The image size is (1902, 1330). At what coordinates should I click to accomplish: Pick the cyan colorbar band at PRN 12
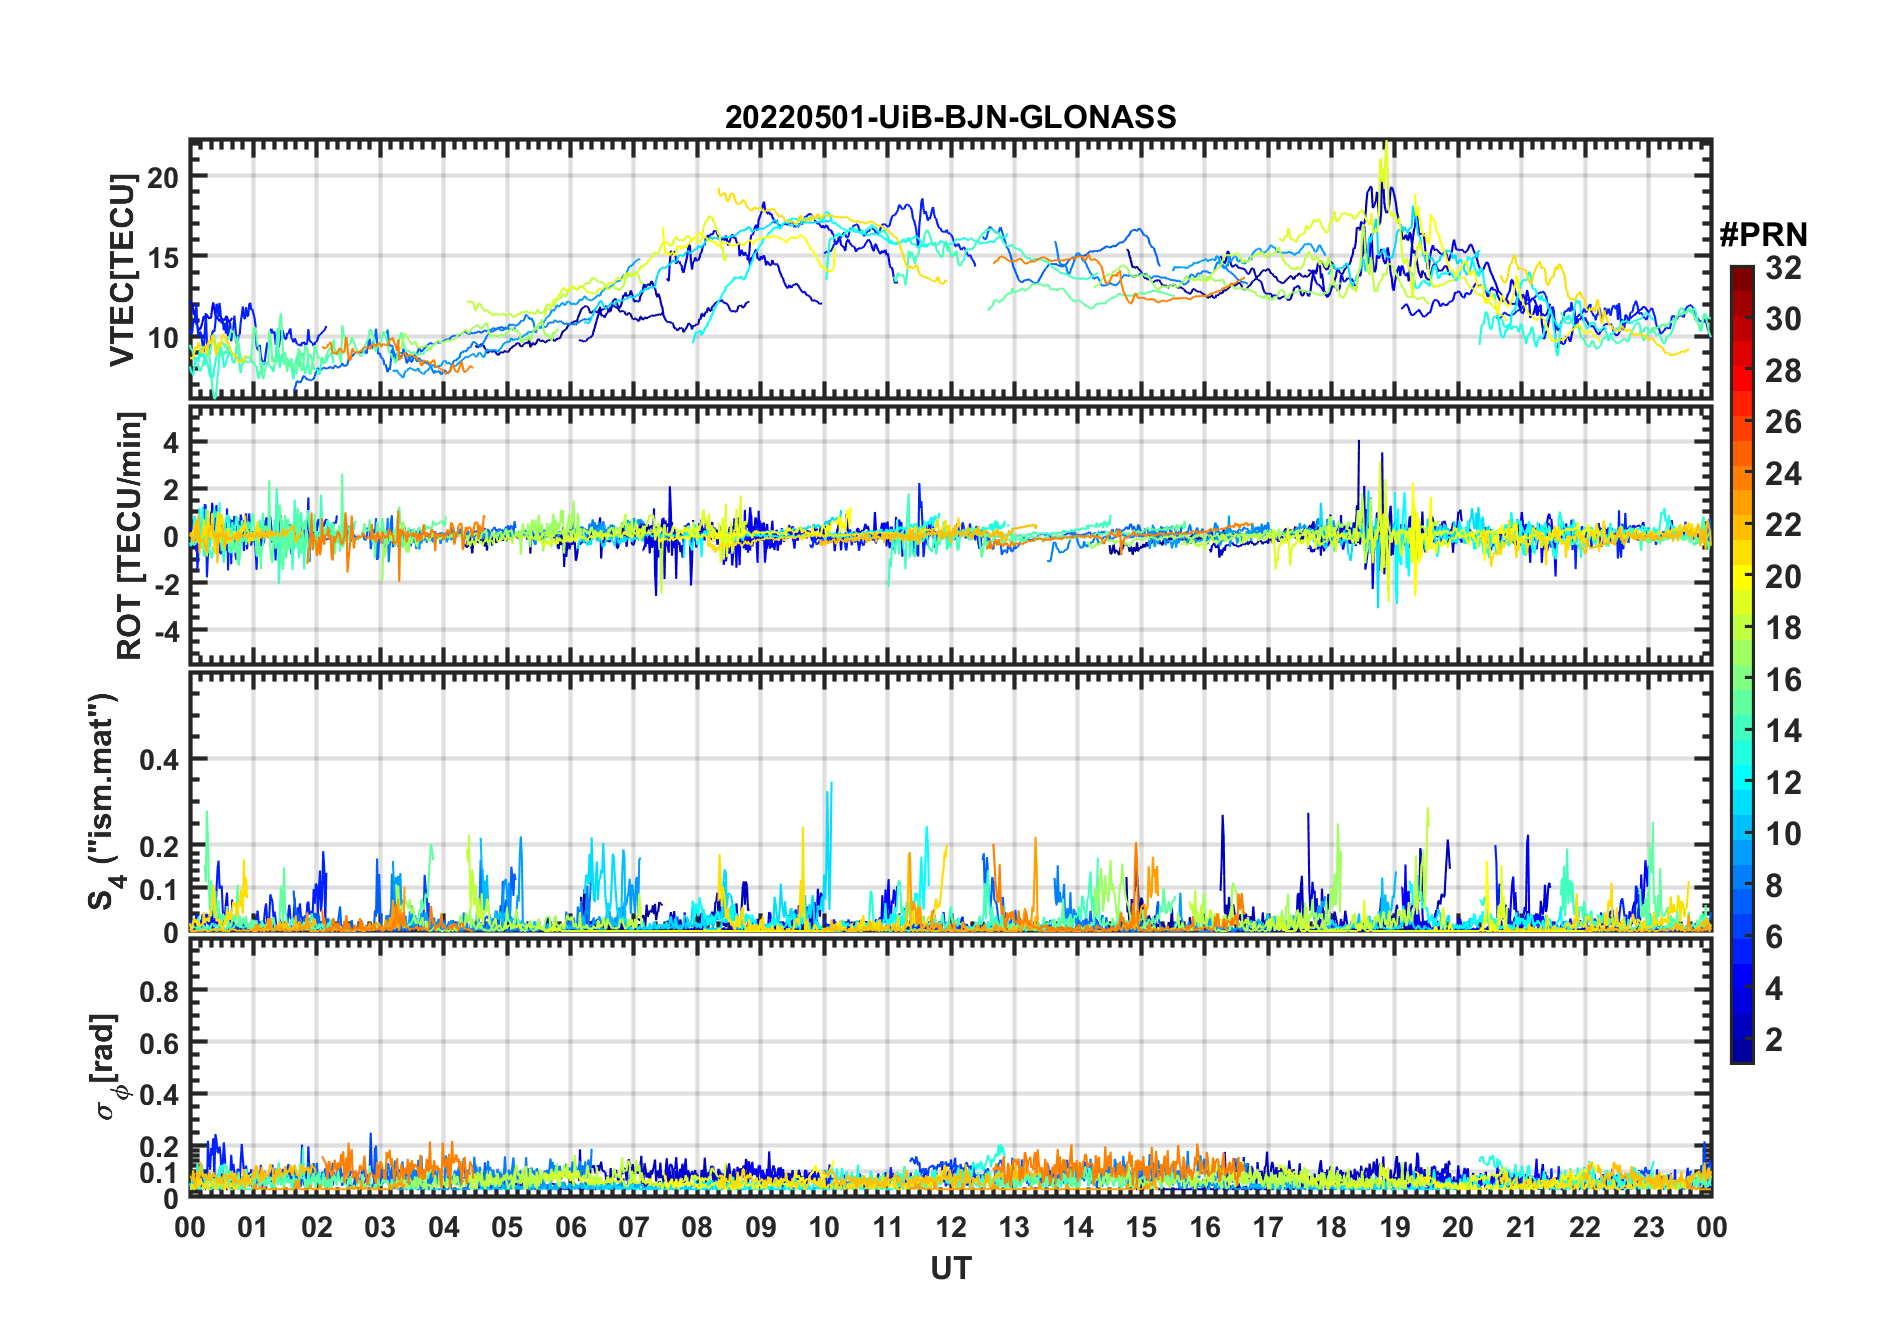tap(1741, 782)
